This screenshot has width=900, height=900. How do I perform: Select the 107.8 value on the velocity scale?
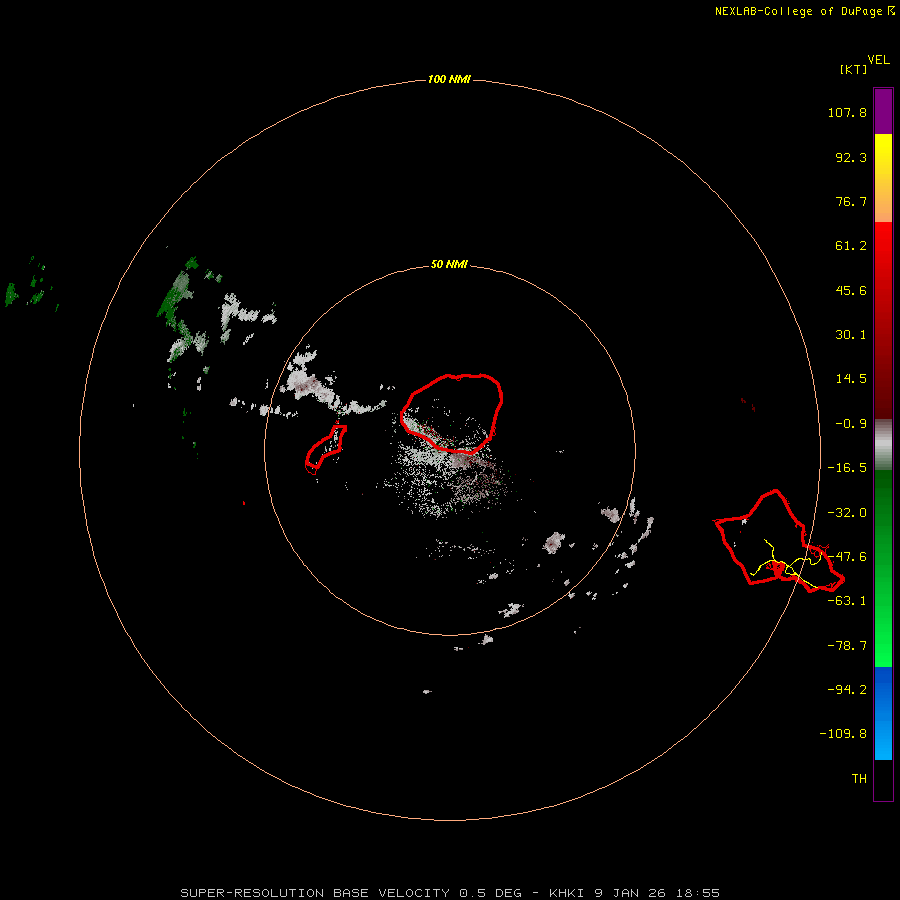pos(847,112)
